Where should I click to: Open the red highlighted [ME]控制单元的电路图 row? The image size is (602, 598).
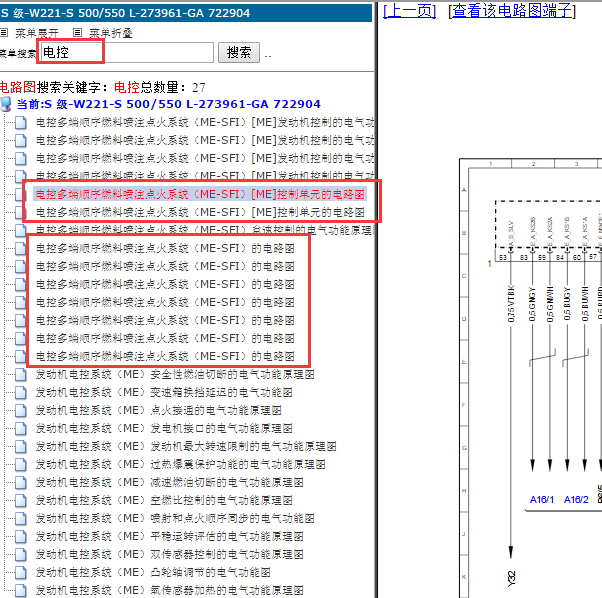click(x=200, y=194)
